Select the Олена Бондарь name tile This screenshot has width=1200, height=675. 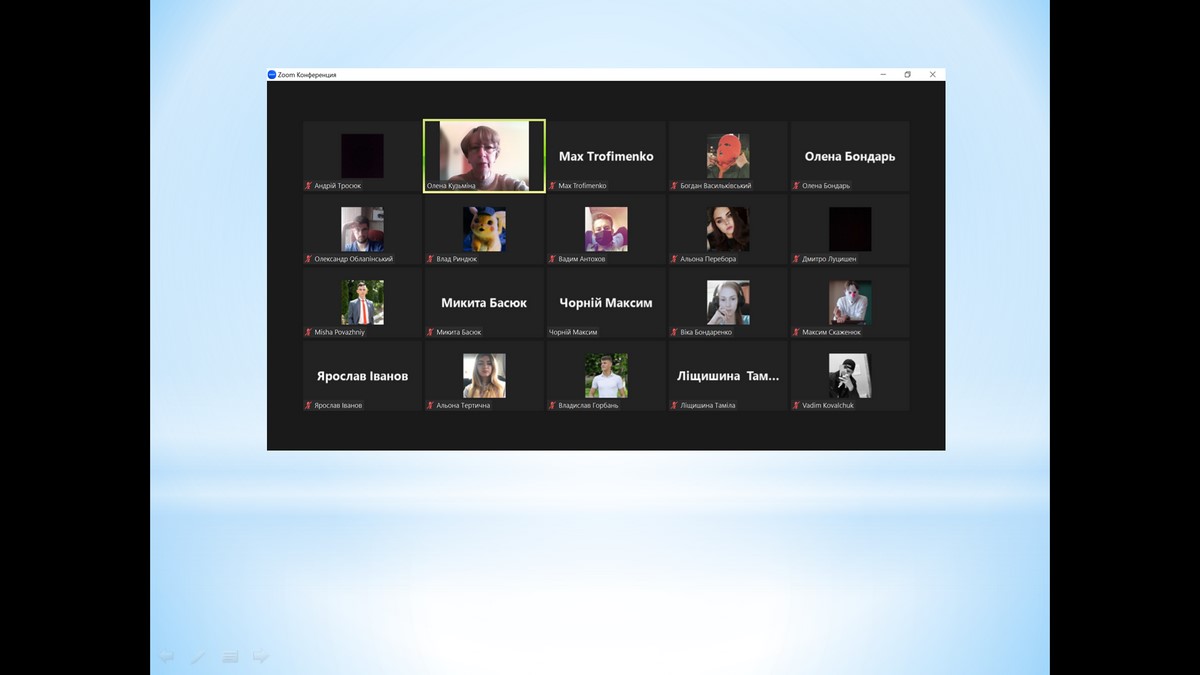849,156
